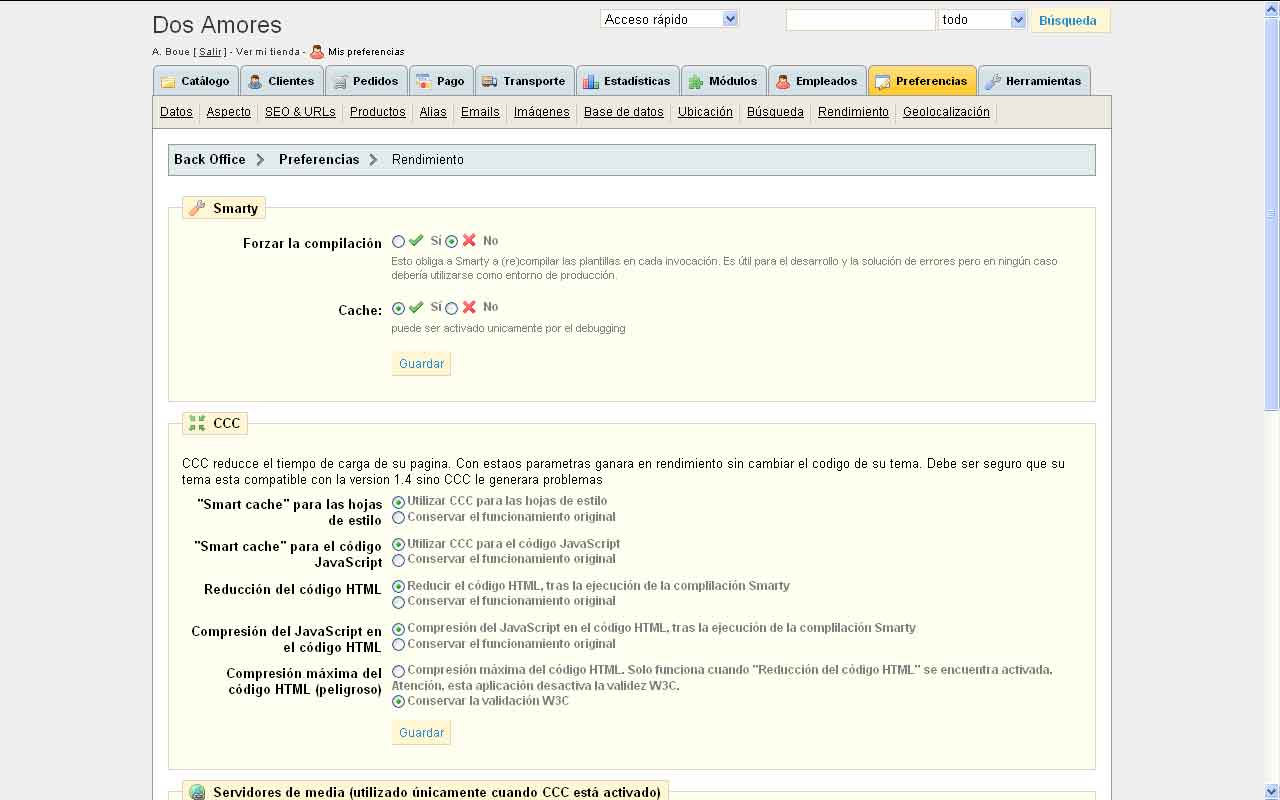Open the Acceso rápido dropdown

click(669, 19)
